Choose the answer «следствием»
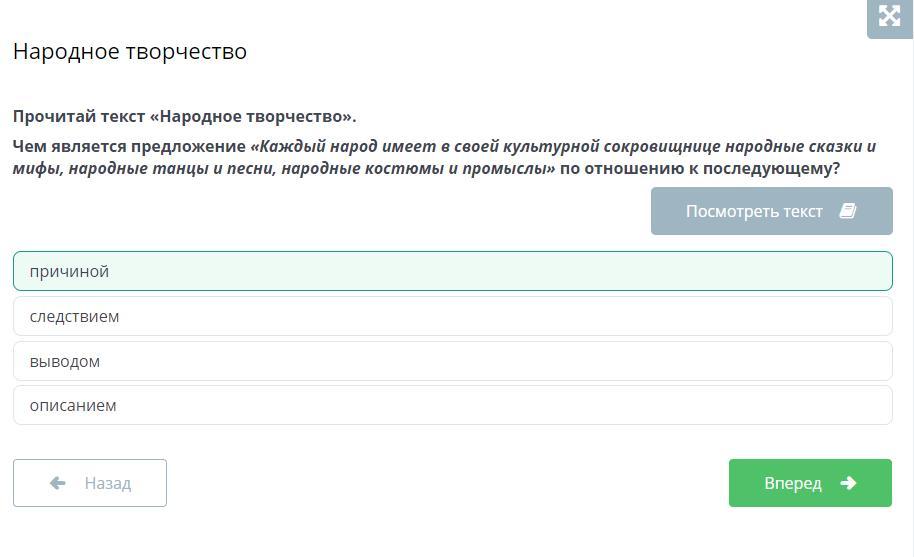Image resolution: width=914 pixels, height=557 pixels. [x=452, y=316]
